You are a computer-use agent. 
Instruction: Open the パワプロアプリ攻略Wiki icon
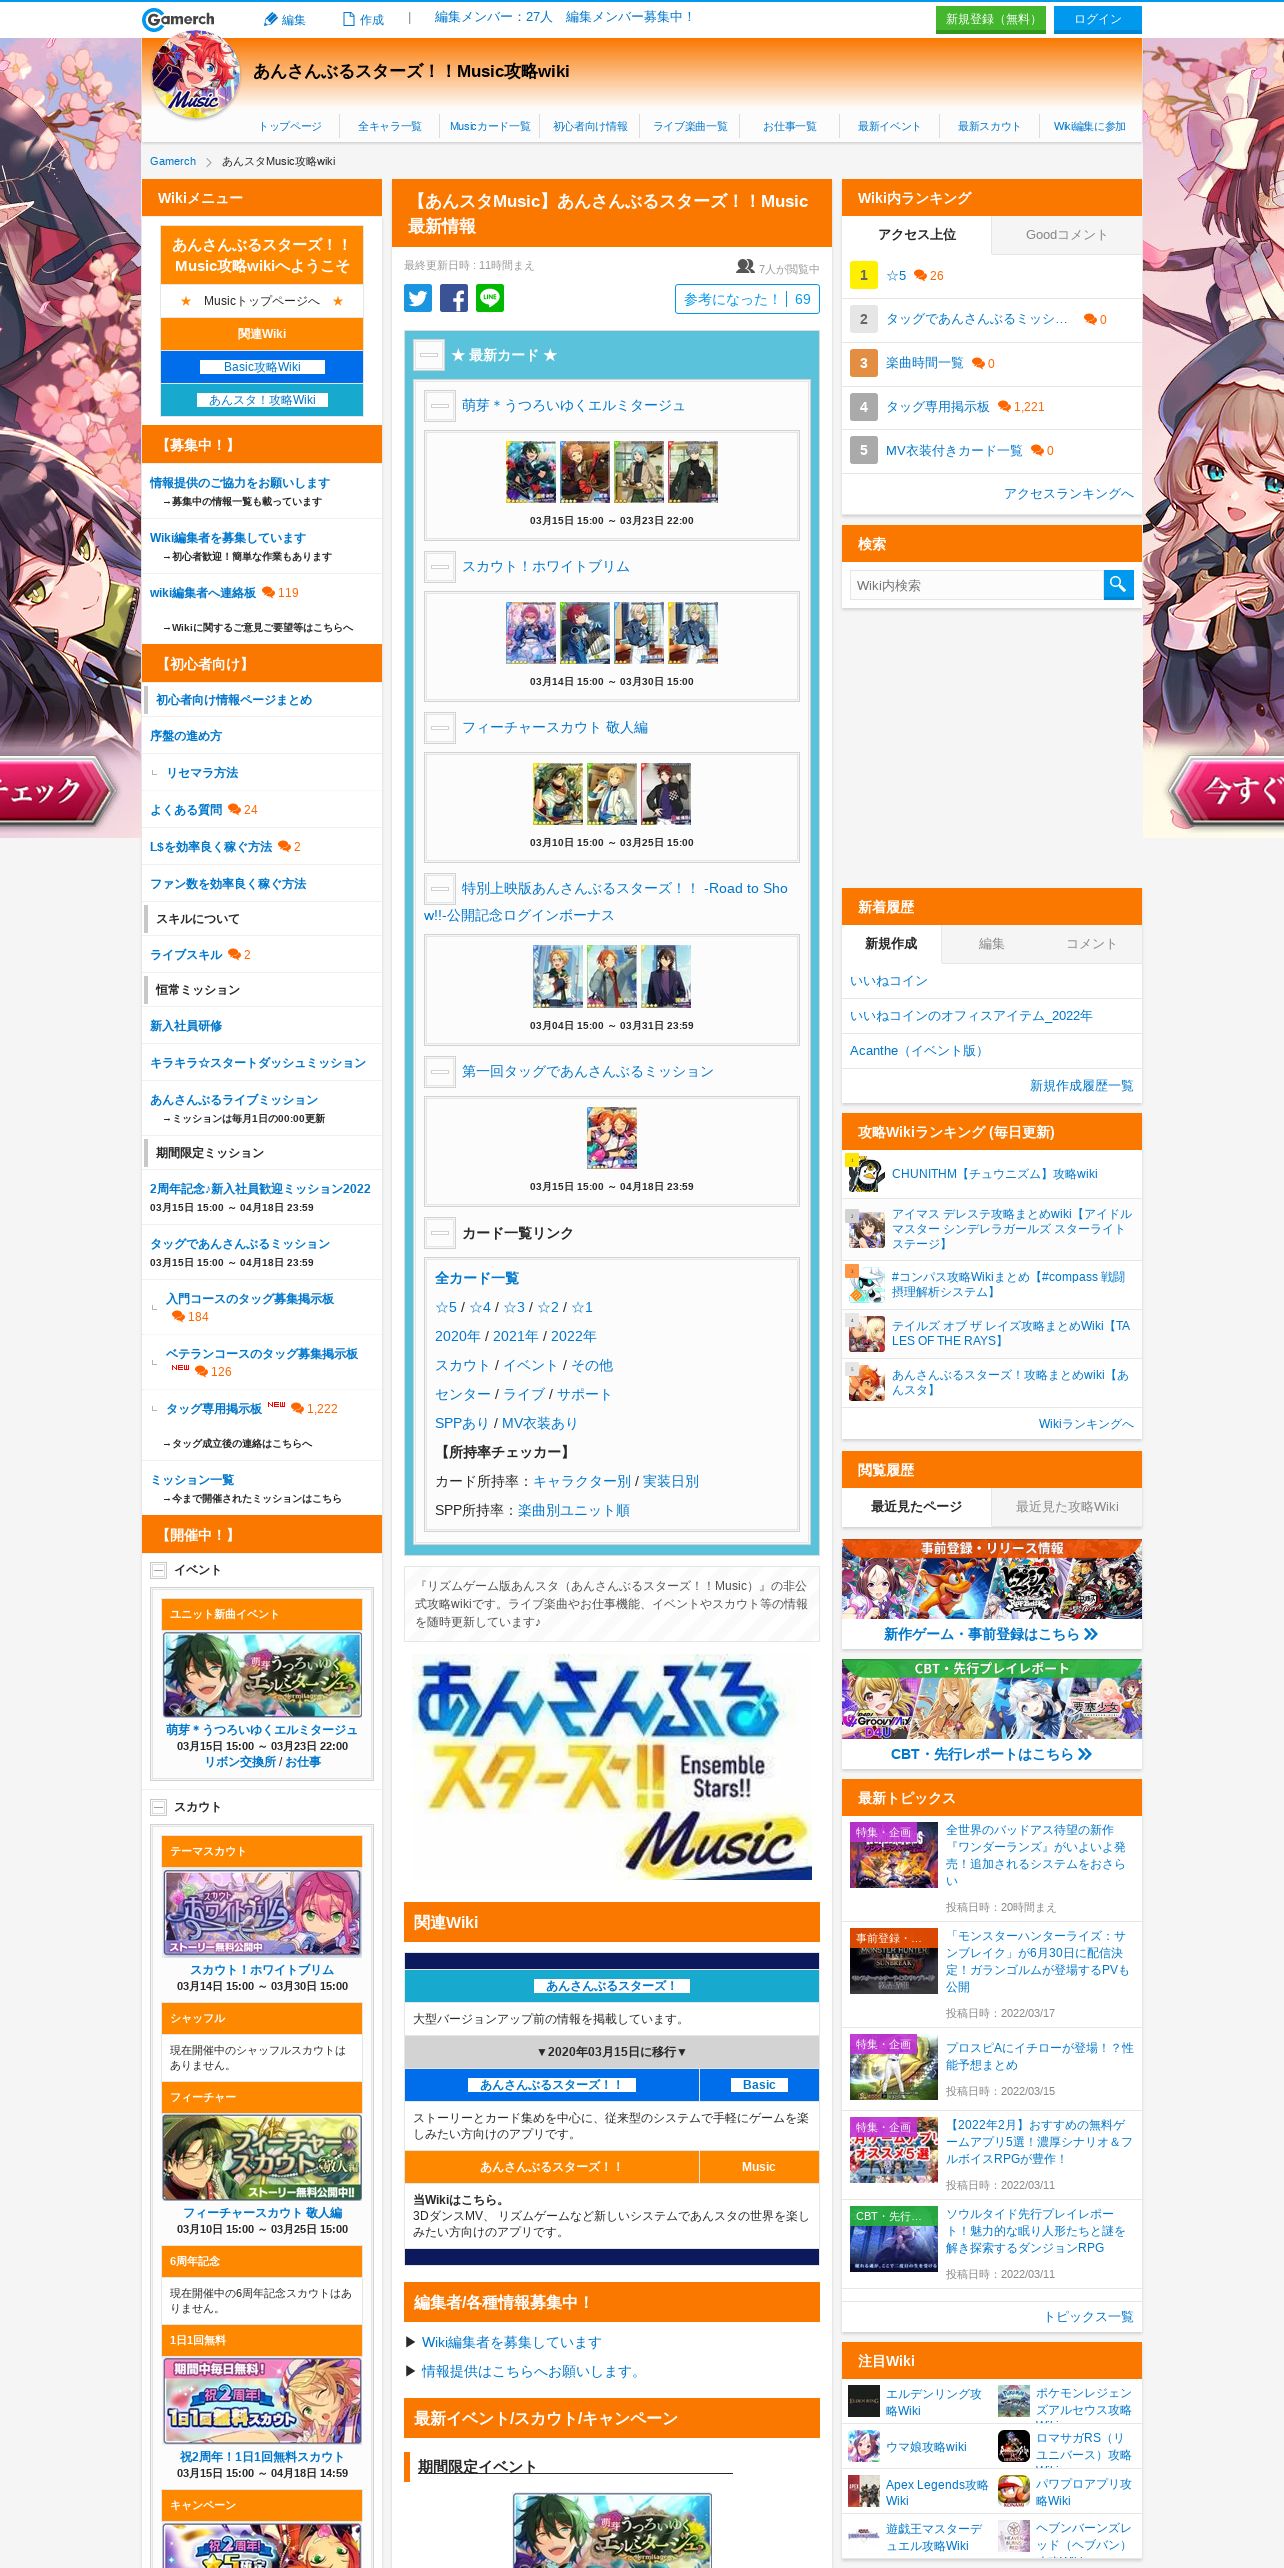(1014, 2491)
